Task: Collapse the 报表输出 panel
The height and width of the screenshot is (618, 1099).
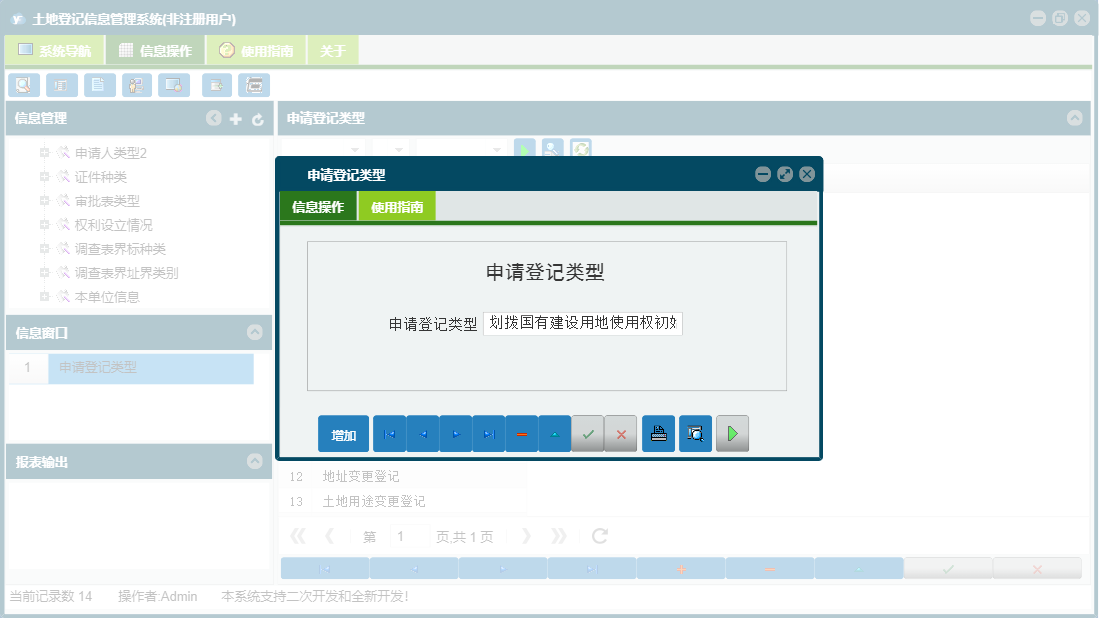Action: [257, 461]
